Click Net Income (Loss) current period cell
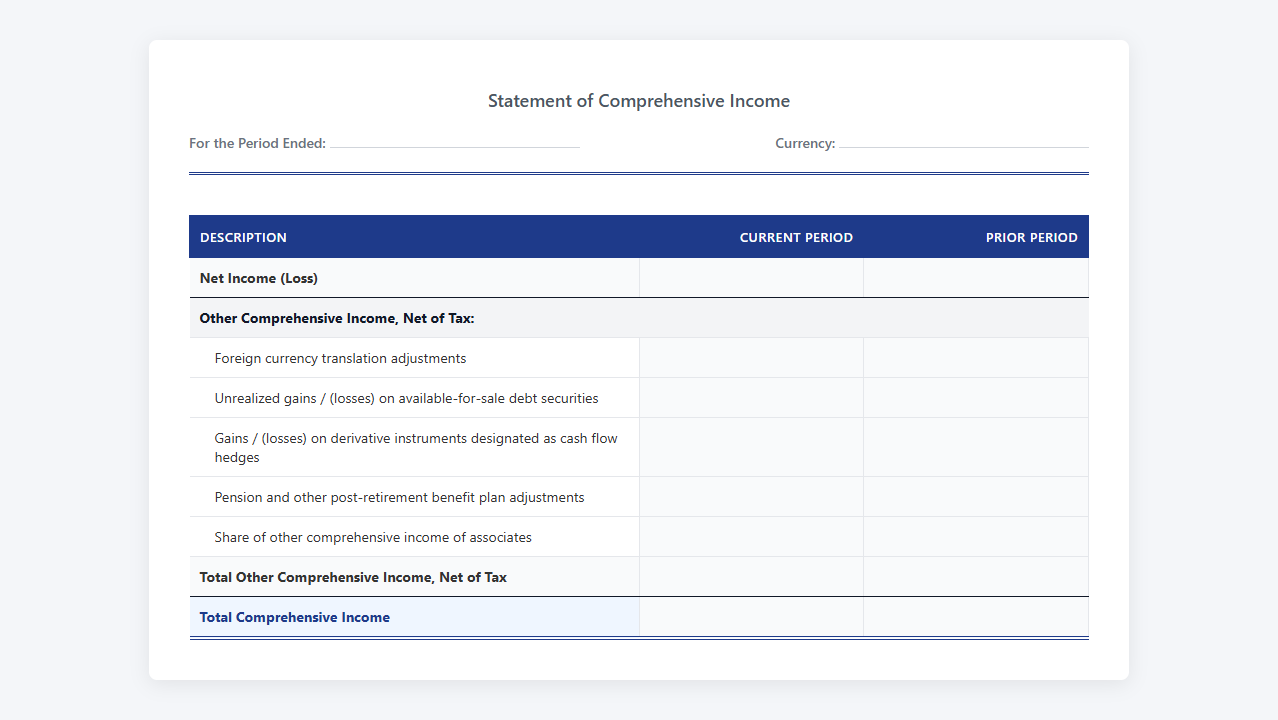Screen dimensions: 1278x720 [x=752, y=278]
